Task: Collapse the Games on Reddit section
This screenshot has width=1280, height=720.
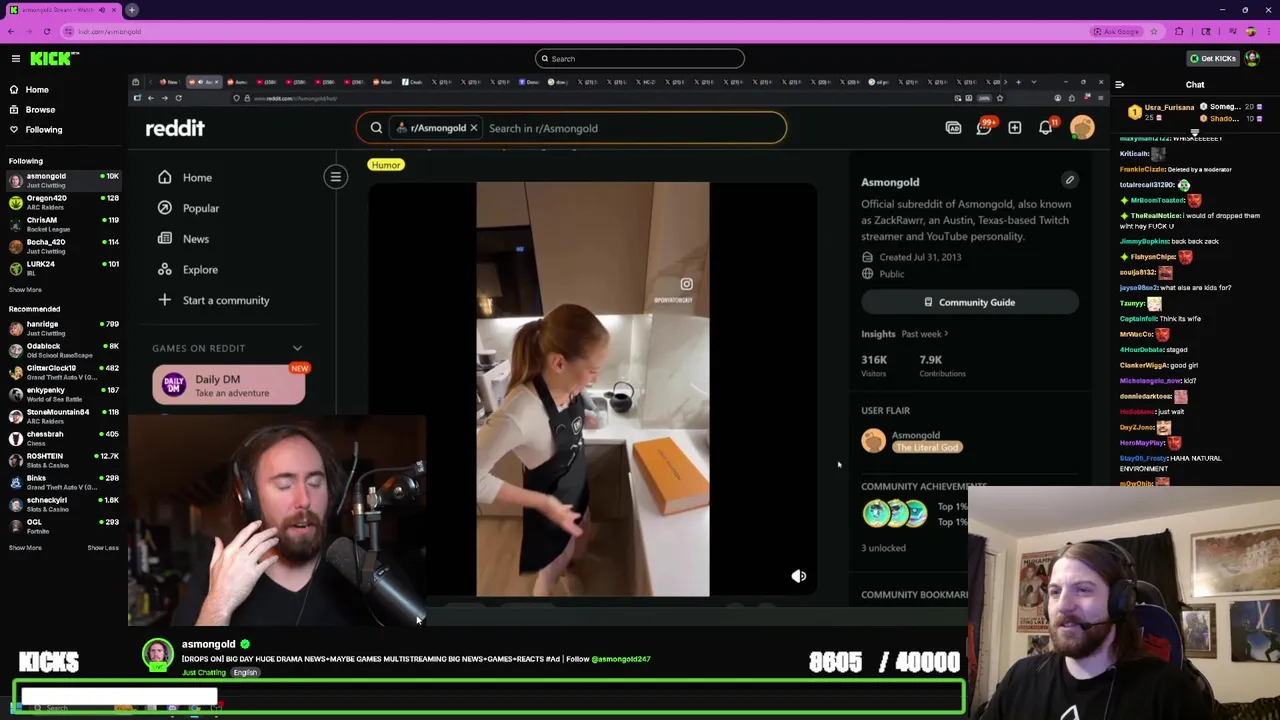Action: tap(297, 348)
